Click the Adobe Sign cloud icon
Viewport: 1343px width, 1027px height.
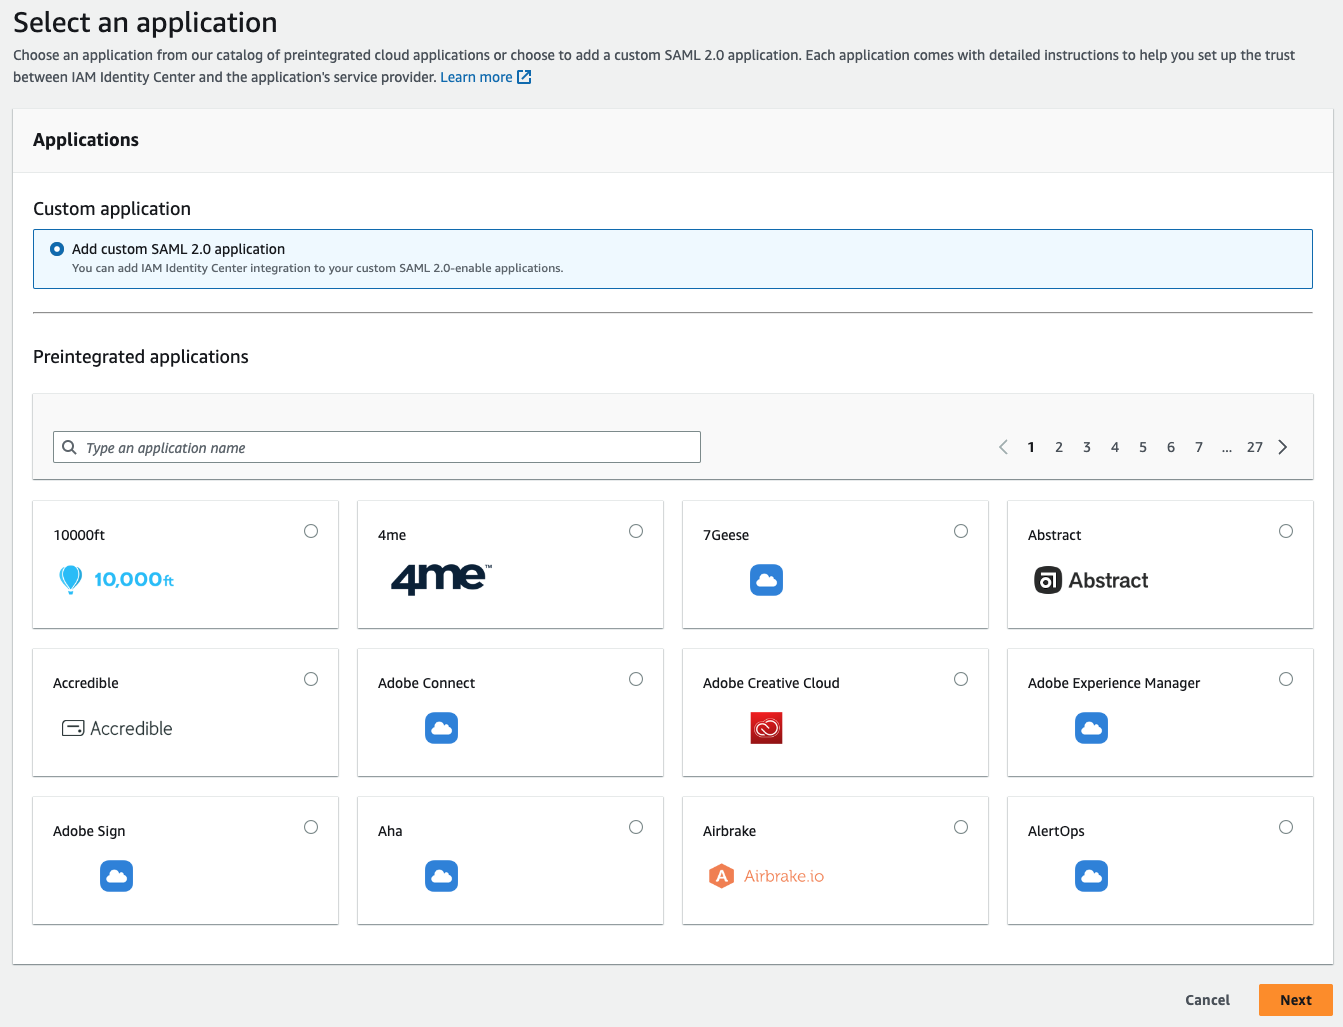click(x=116, y=876)
